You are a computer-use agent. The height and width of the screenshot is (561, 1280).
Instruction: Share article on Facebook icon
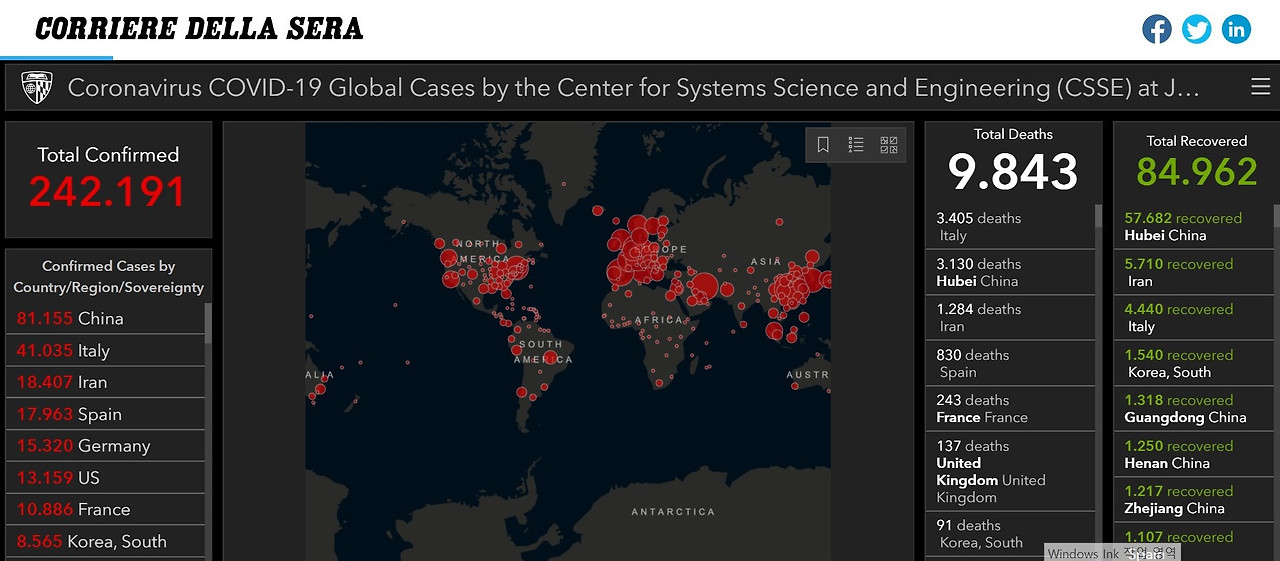[x=1157, y=29]
